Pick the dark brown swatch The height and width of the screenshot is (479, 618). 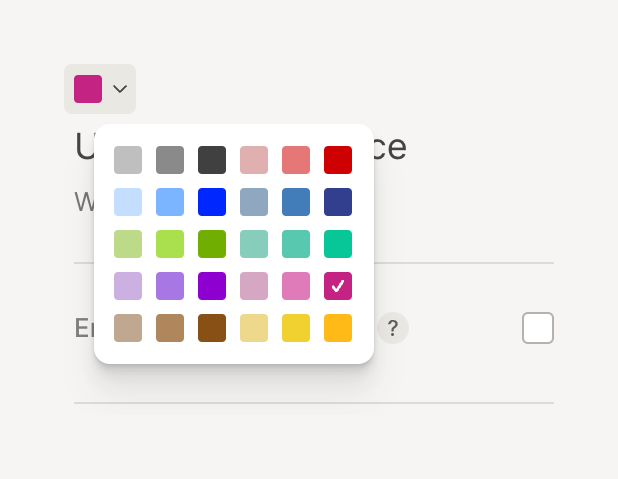click(x=212, y=328)
